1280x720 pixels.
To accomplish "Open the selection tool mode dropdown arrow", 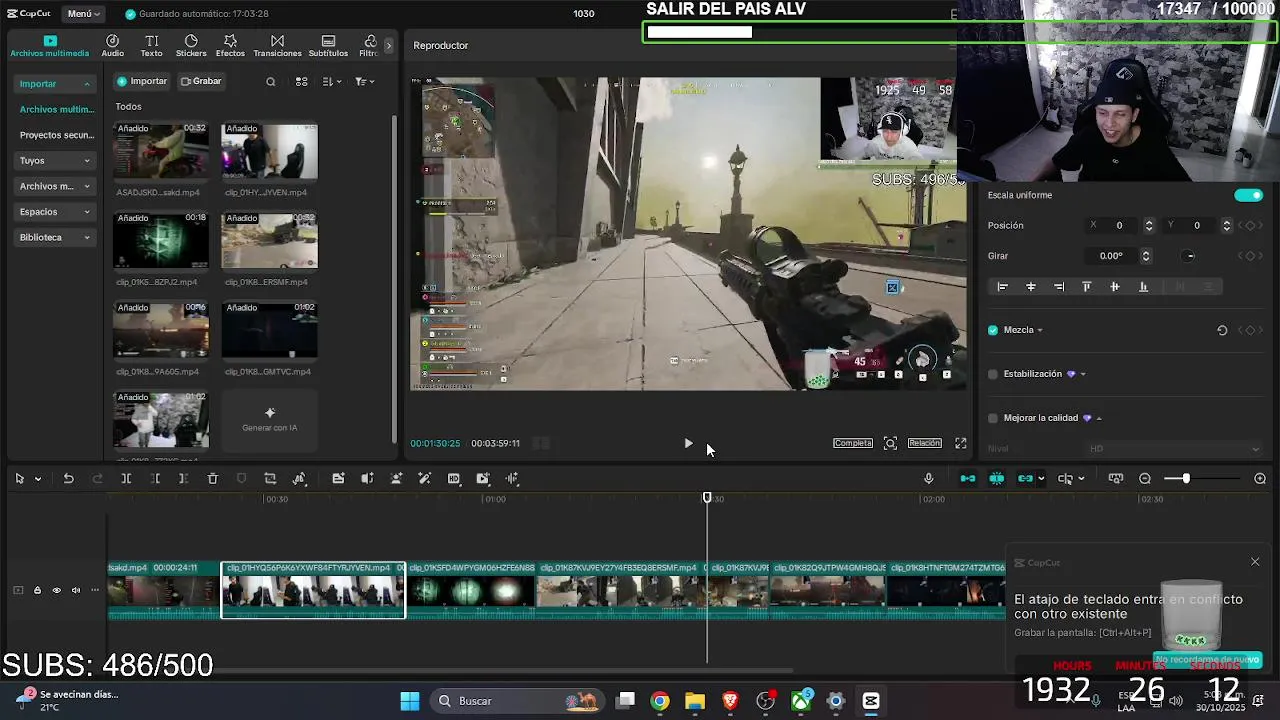I will (38, 479).
